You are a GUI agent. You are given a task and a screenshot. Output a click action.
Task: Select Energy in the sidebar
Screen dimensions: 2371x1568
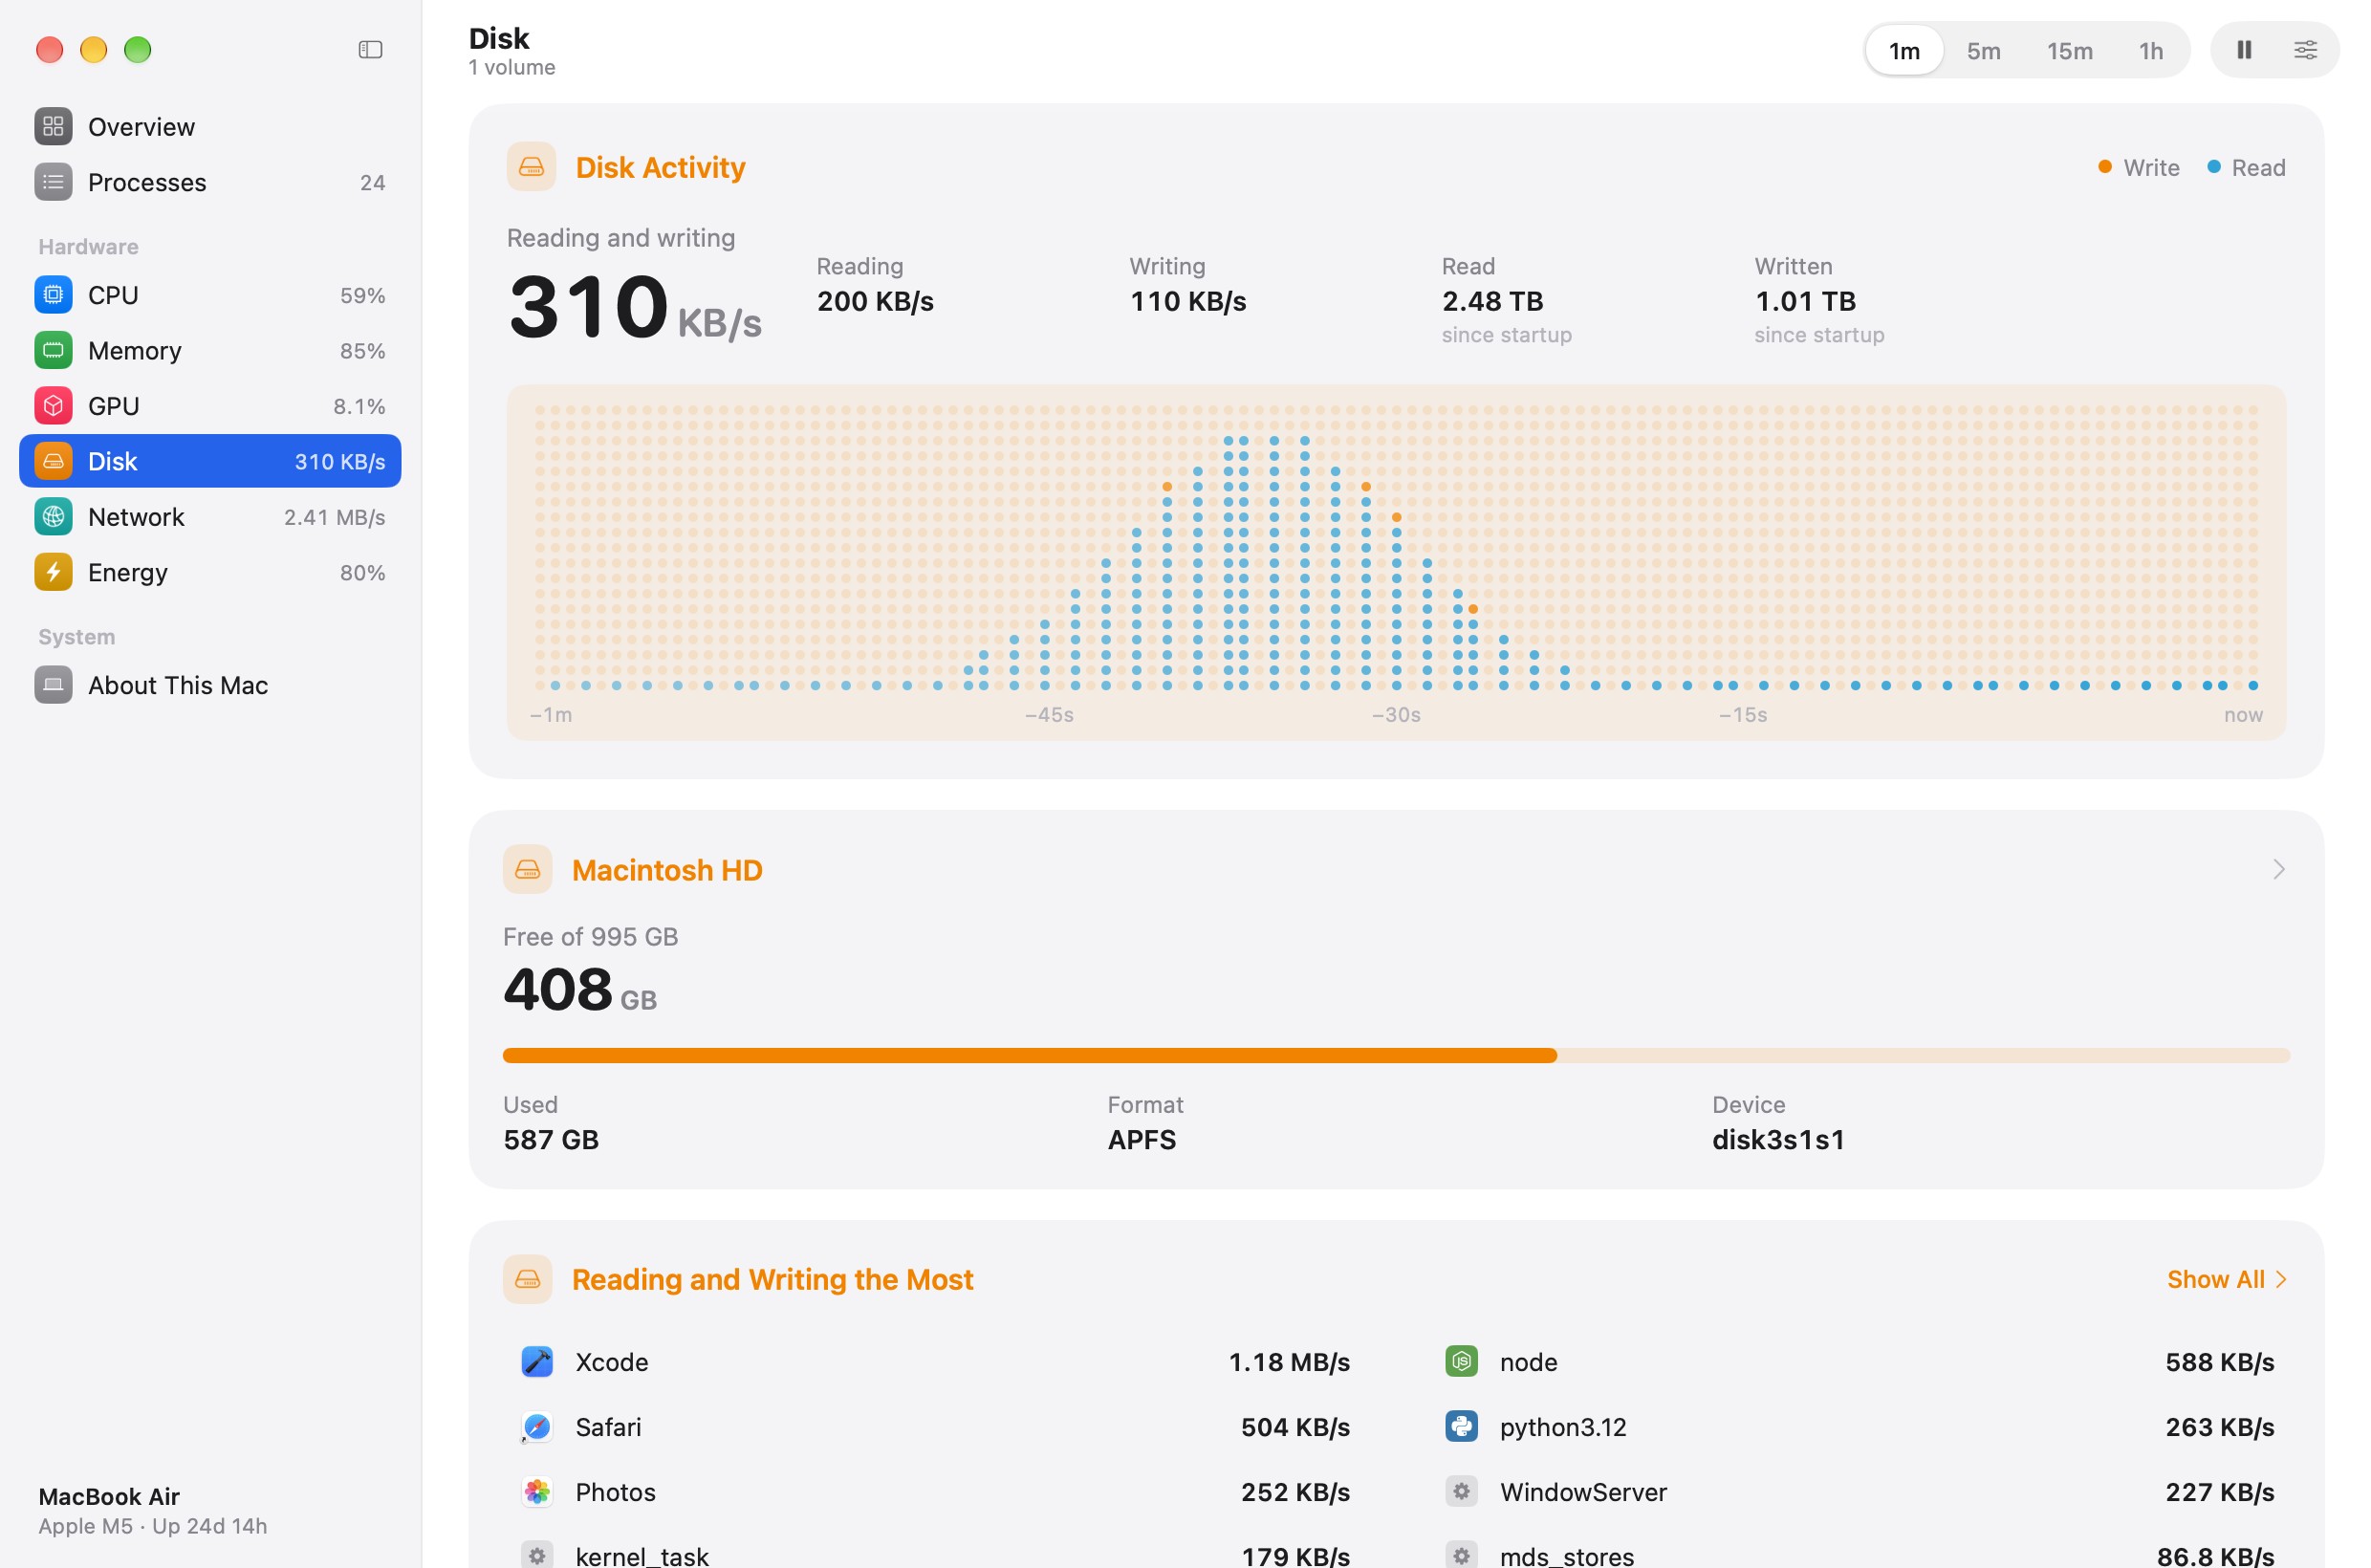[210, 572]
